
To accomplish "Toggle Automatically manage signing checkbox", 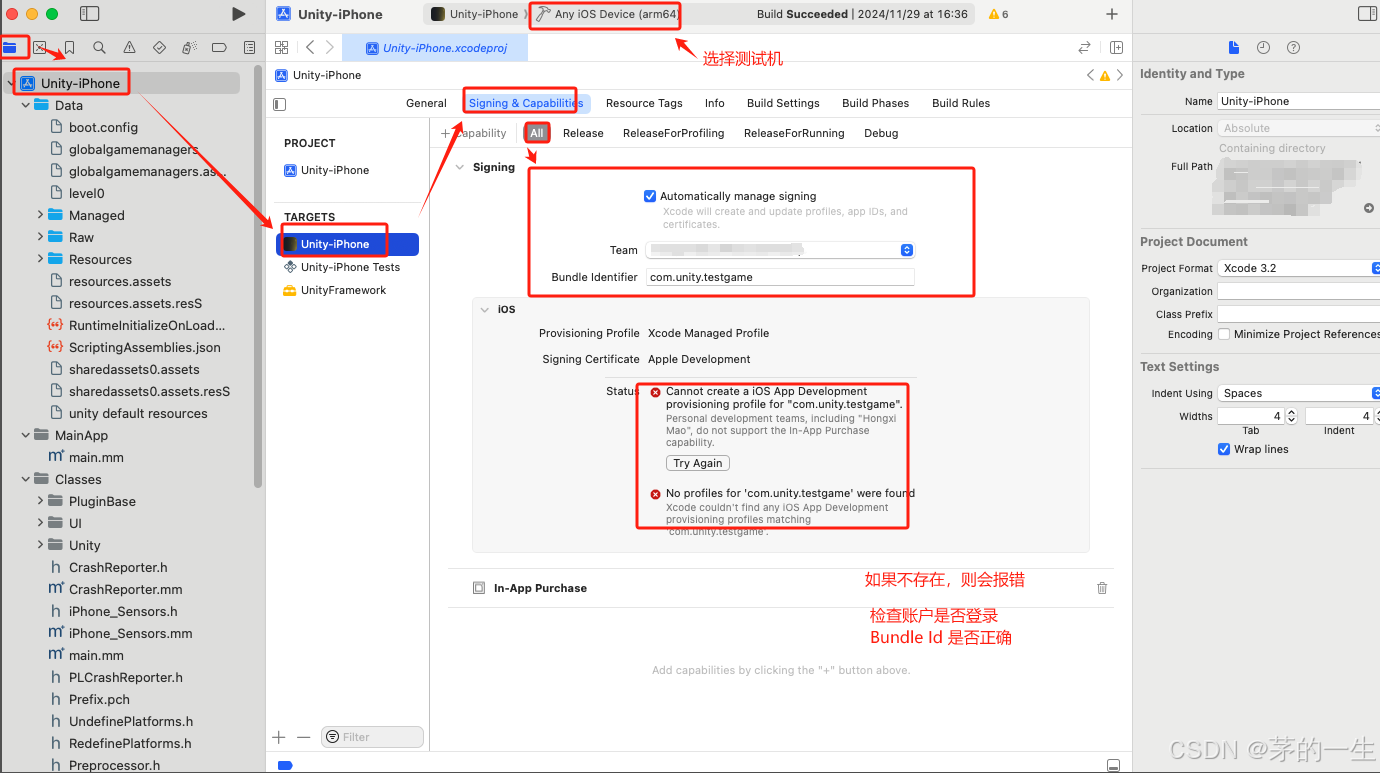I will [x=650, y=196].
